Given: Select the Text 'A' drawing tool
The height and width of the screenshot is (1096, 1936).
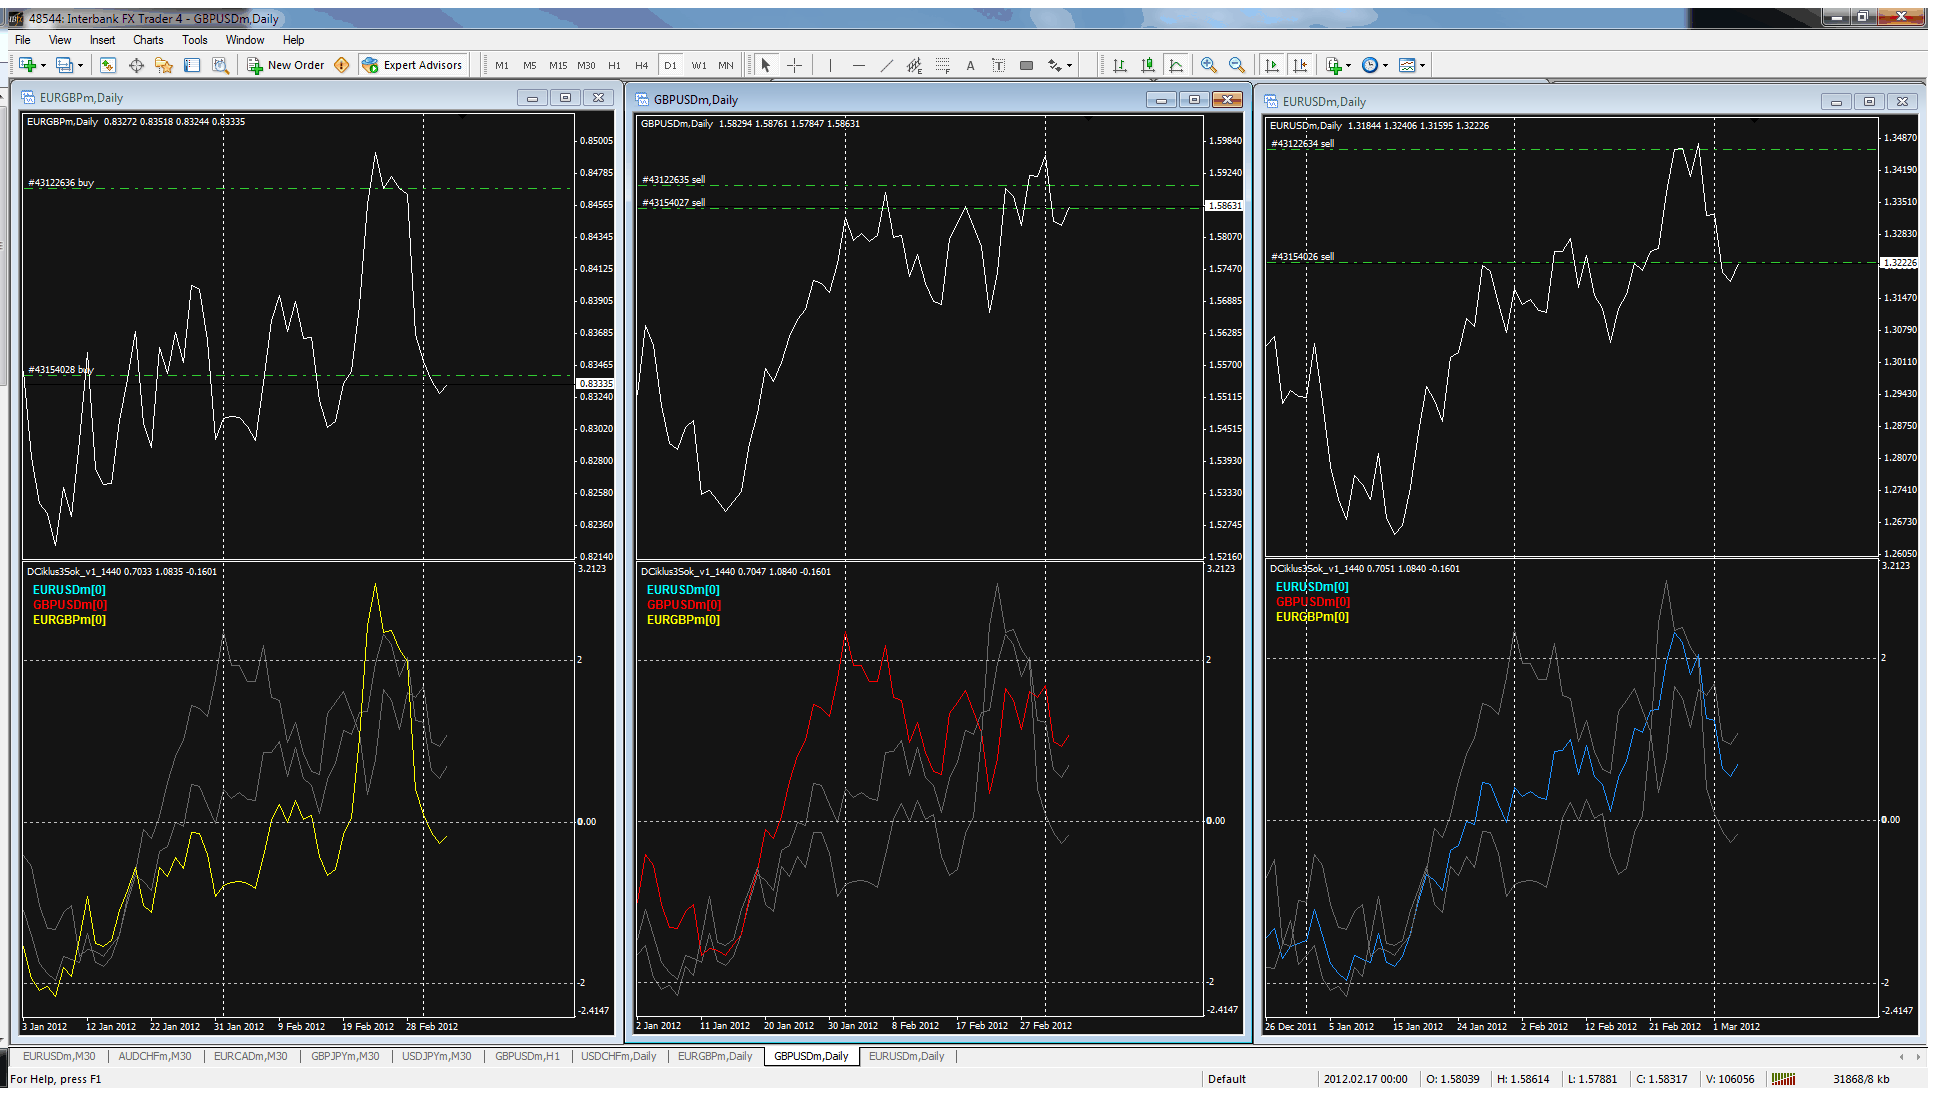Looking at the screenshot, I should coord(970,65).
